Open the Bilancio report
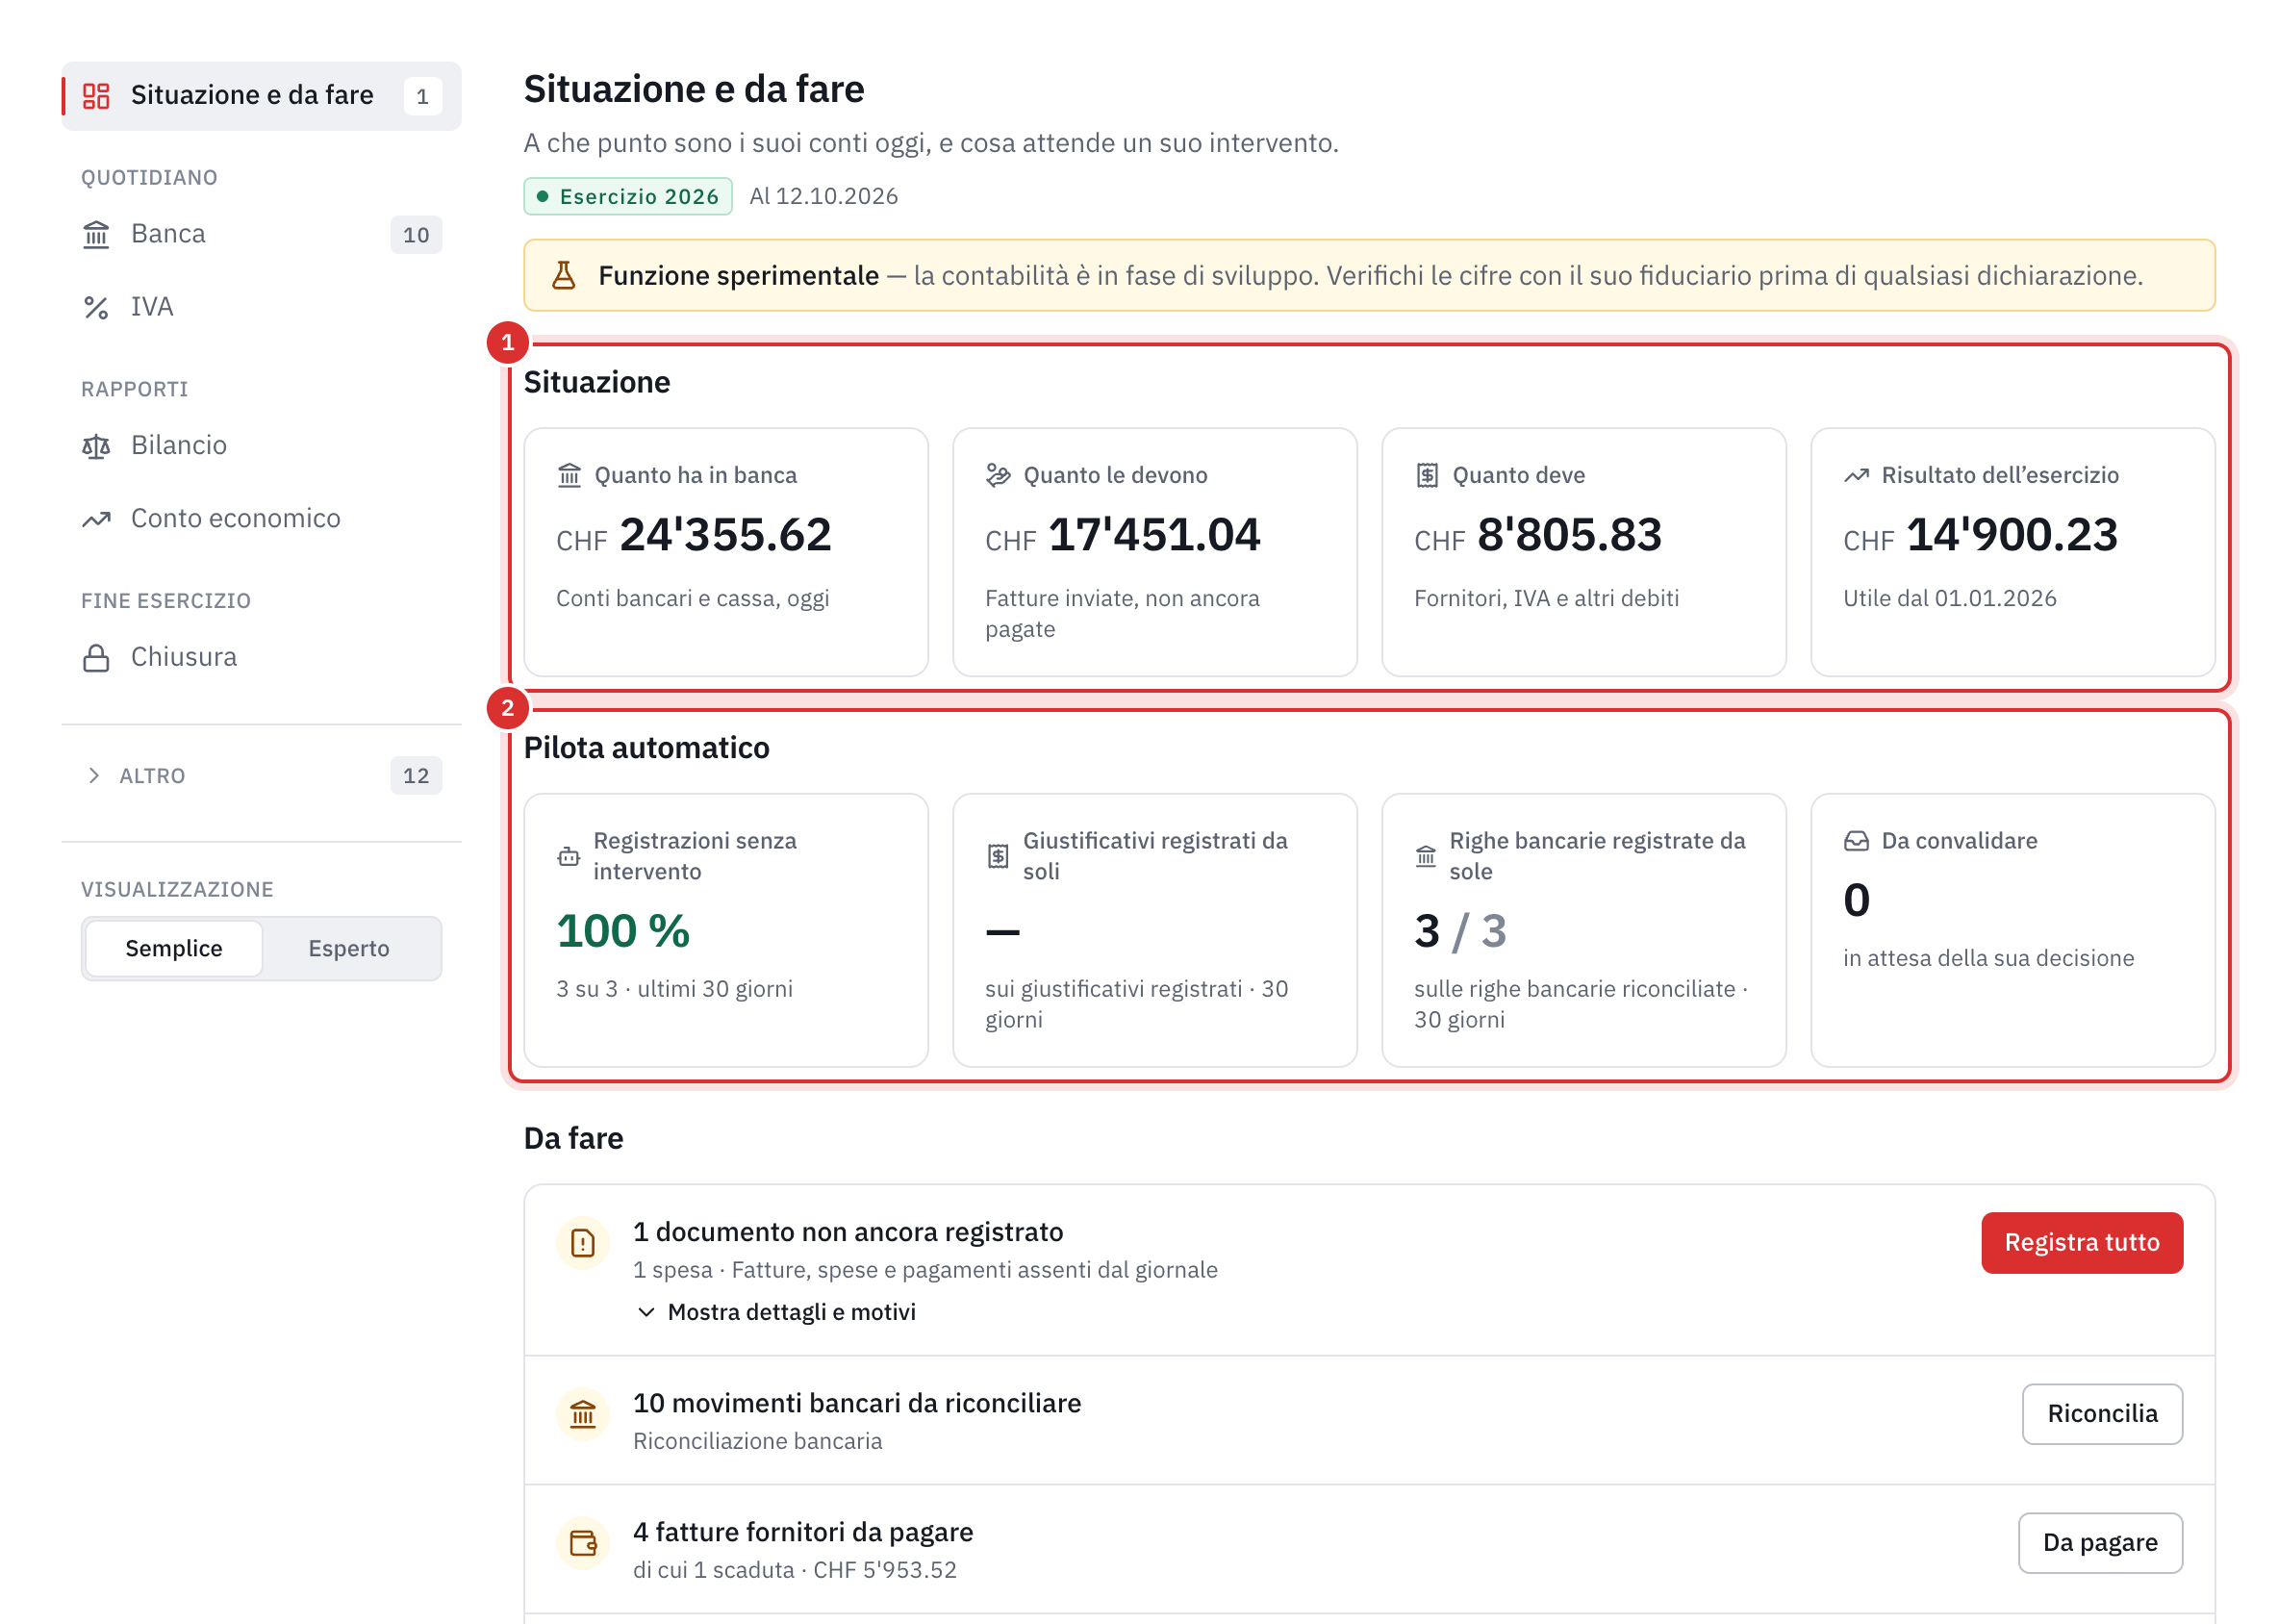Image resolution: width=2278 pixels, height=1624 pixels. click(262, 446)
